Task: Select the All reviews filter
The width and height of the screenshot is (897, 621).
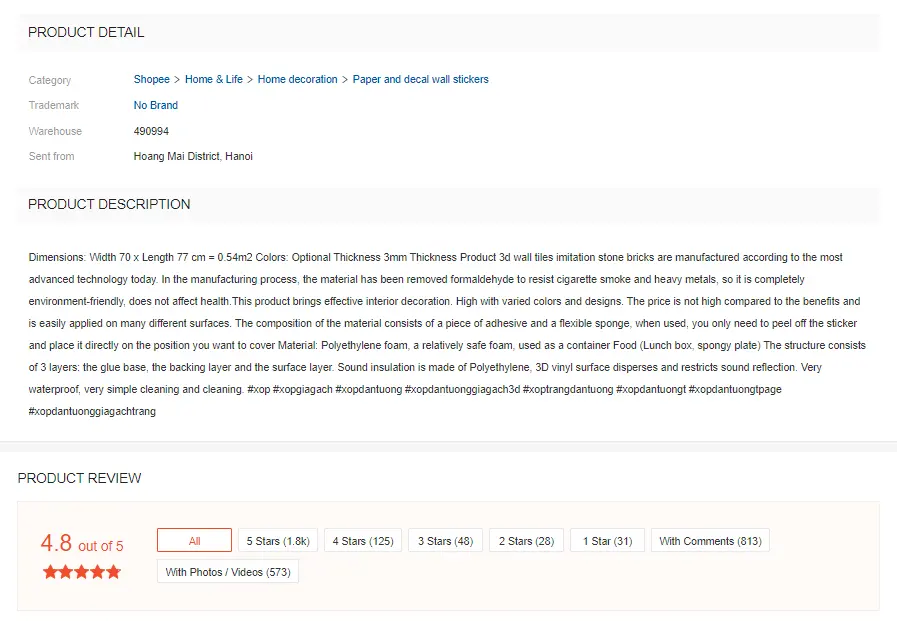Action: point(195,540)
